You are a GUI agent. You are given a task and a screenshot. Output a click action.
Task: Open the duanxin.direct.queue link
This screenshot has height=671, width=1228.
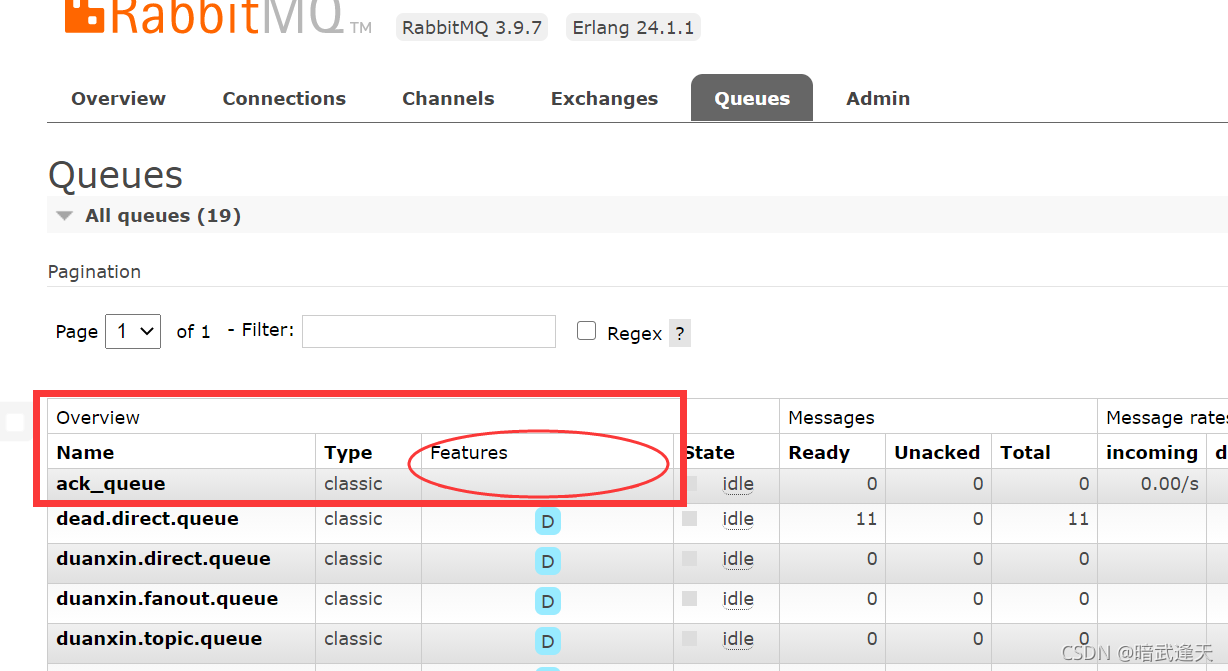pyautogui.click(x=163, y=559)
